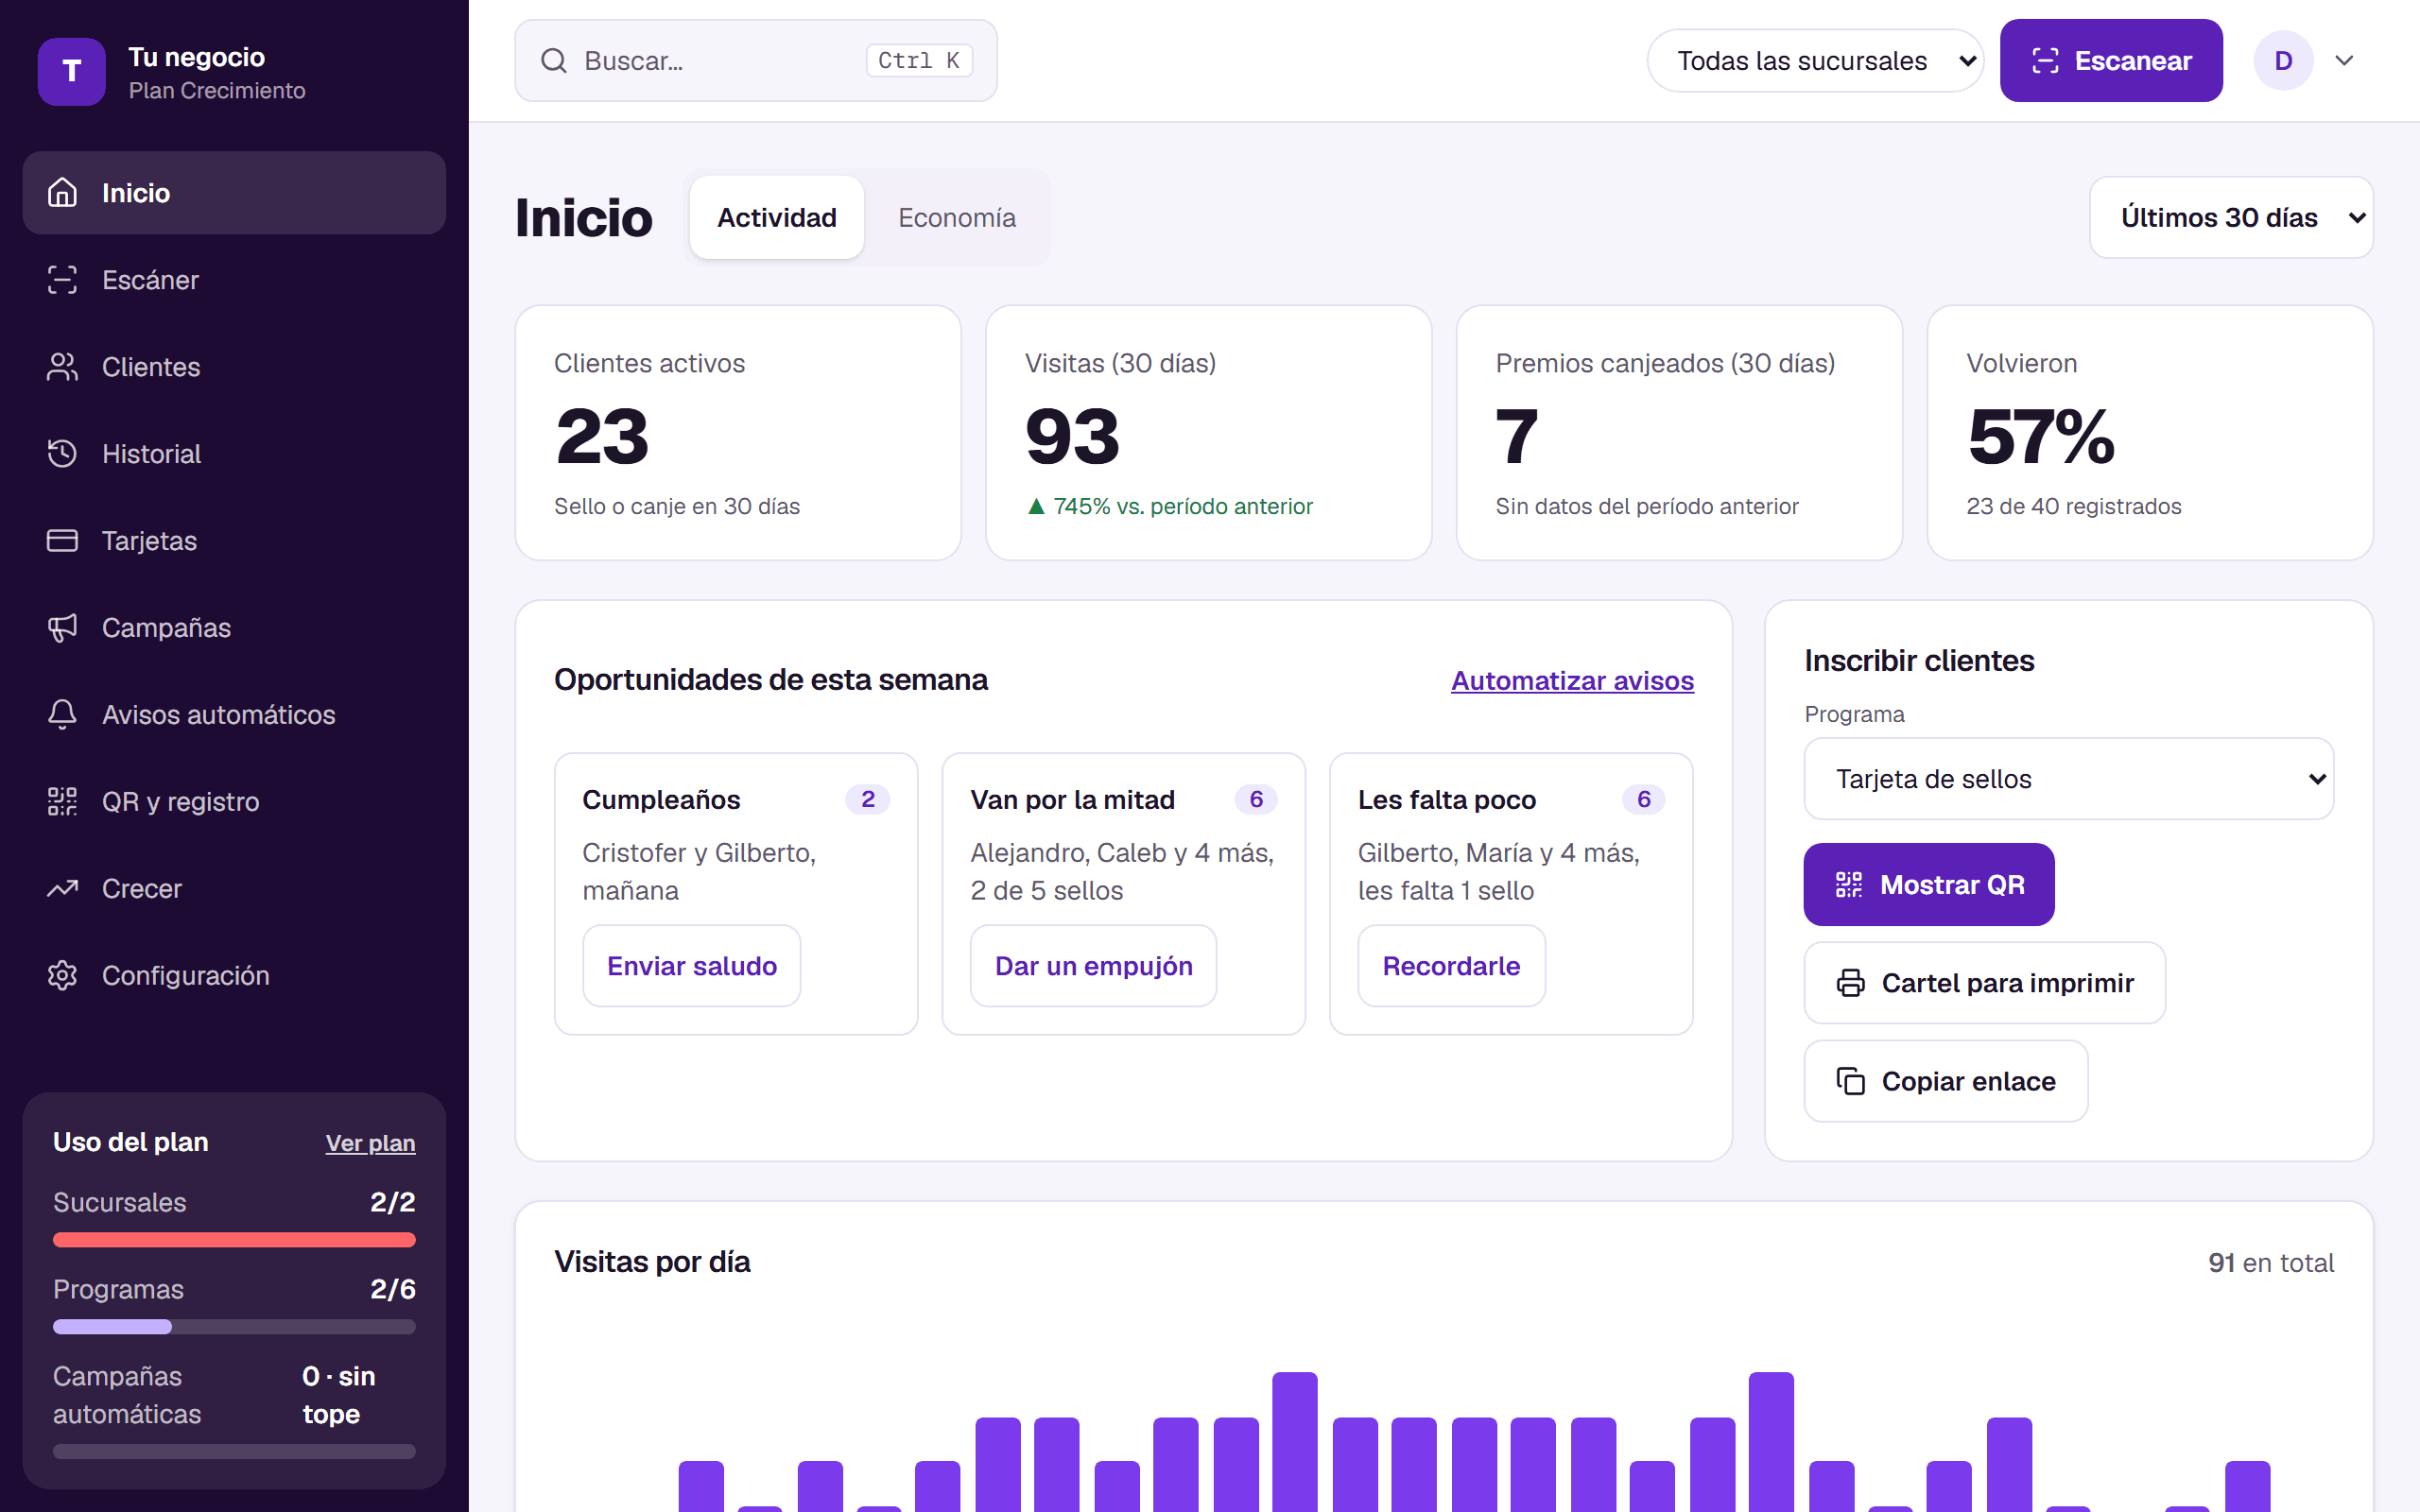Click "Sin datos del período anterior" text
The height and width of the screenshot is (1512, 2420).
[x=1647, y=506]
